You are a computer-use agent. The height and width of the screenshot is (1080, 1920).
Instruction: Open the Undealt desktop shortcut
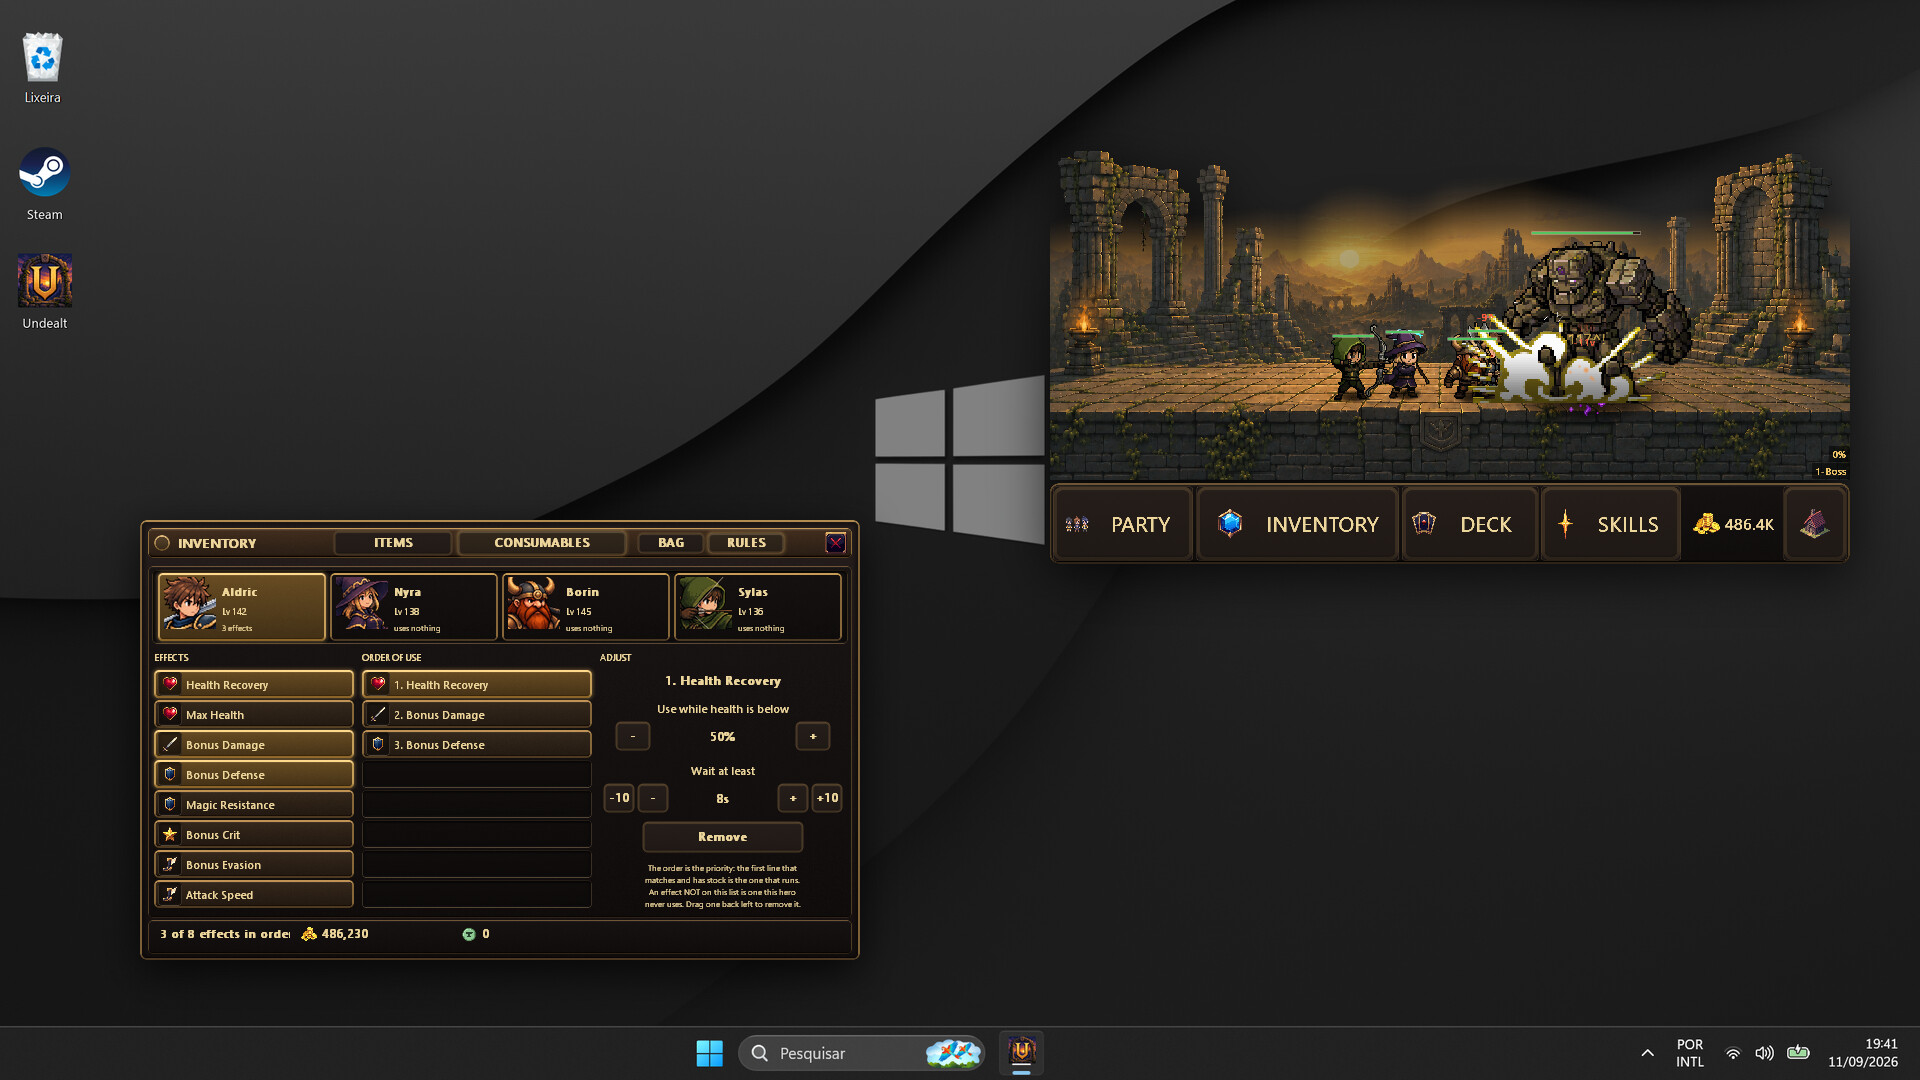(x=44, y=292)
